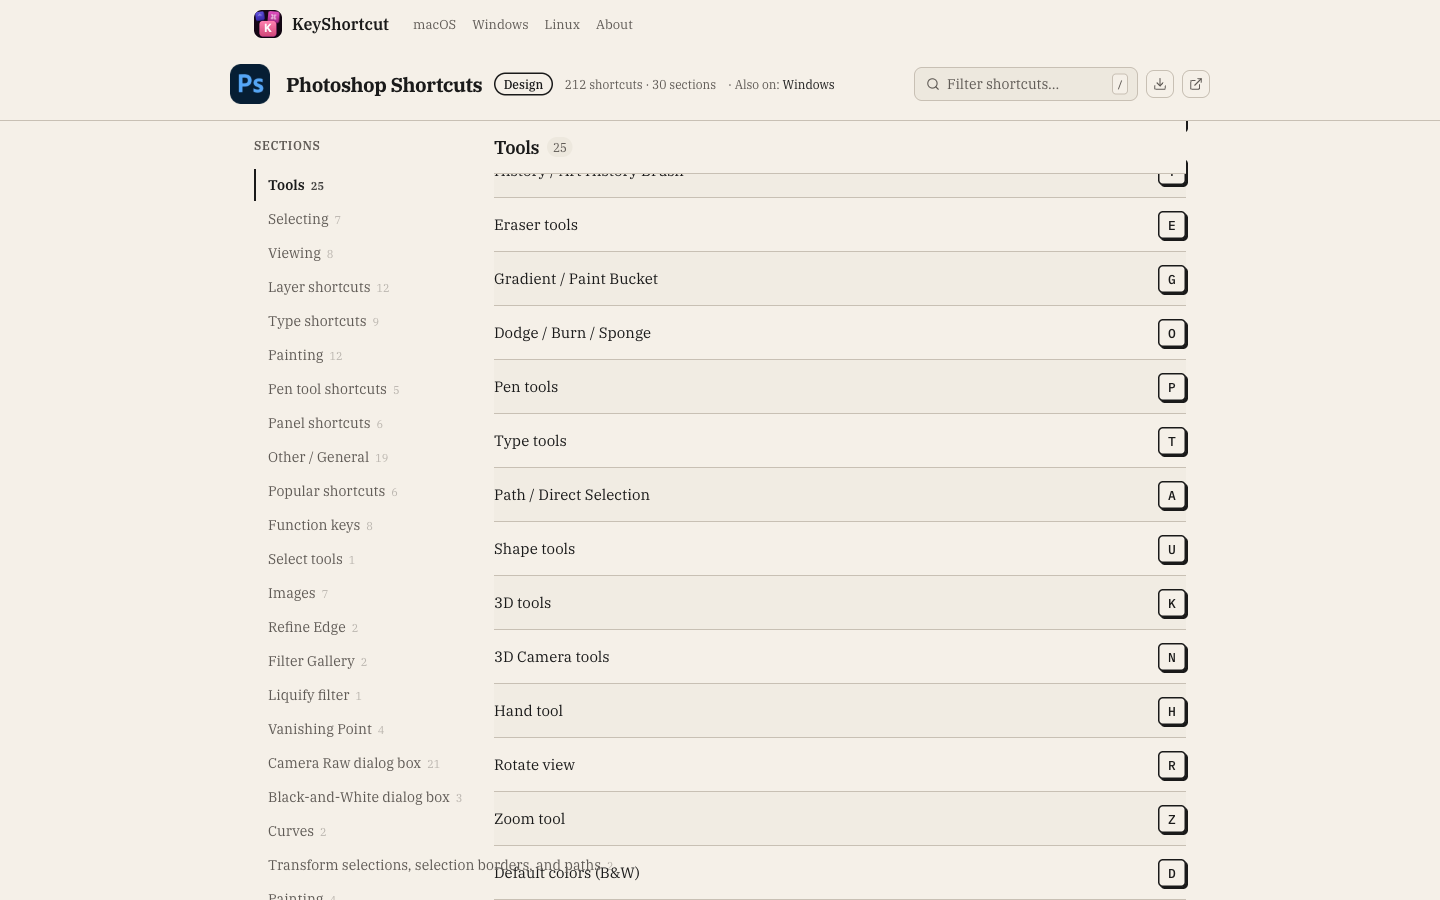
Task: Open the Windows nav item in top bar
Action: tap(500, 24)
